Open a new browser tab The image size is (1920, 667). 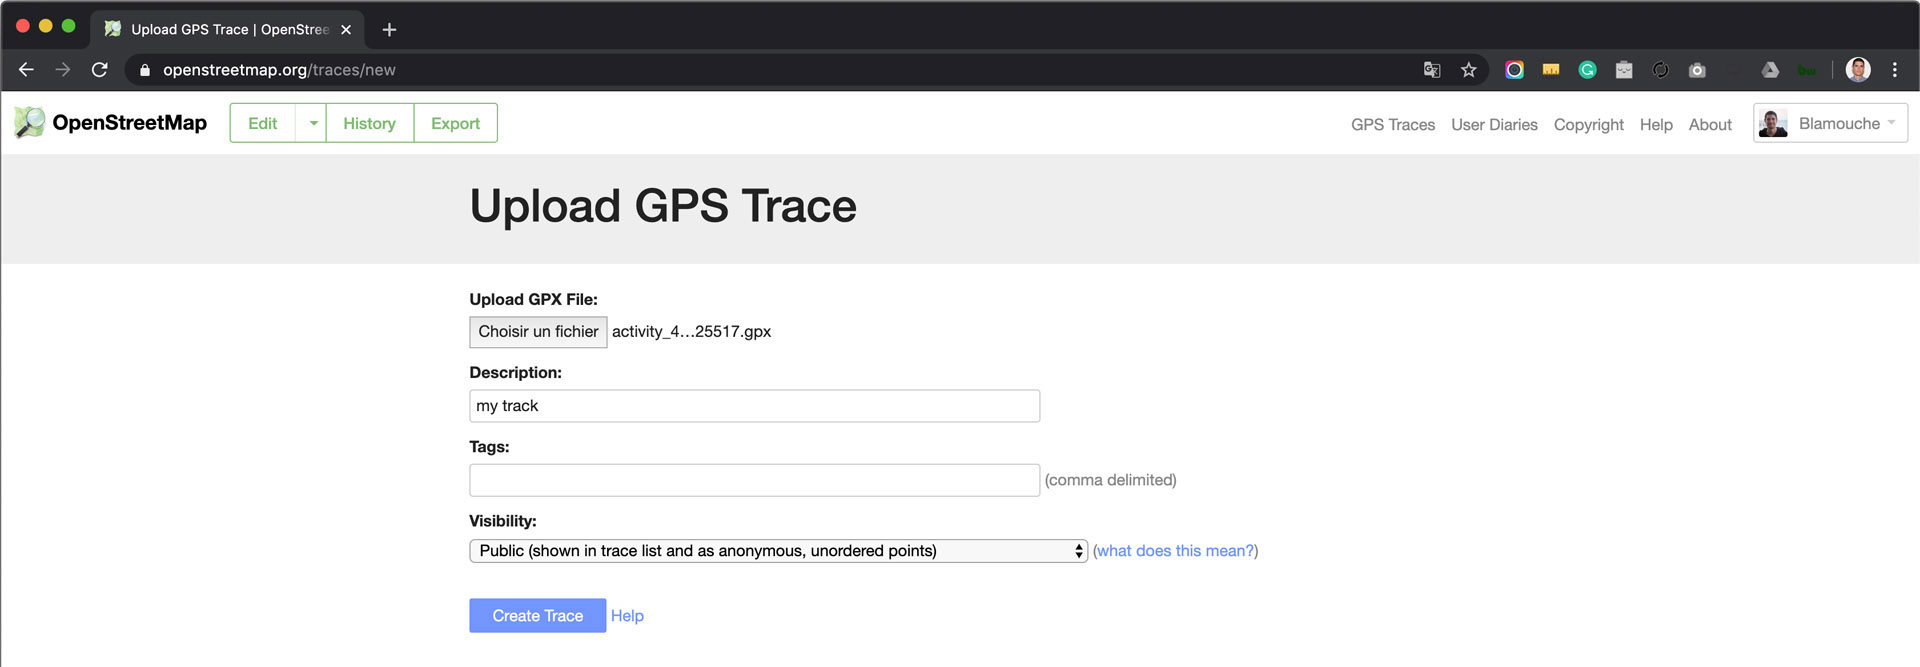click(x=390, y=30)
